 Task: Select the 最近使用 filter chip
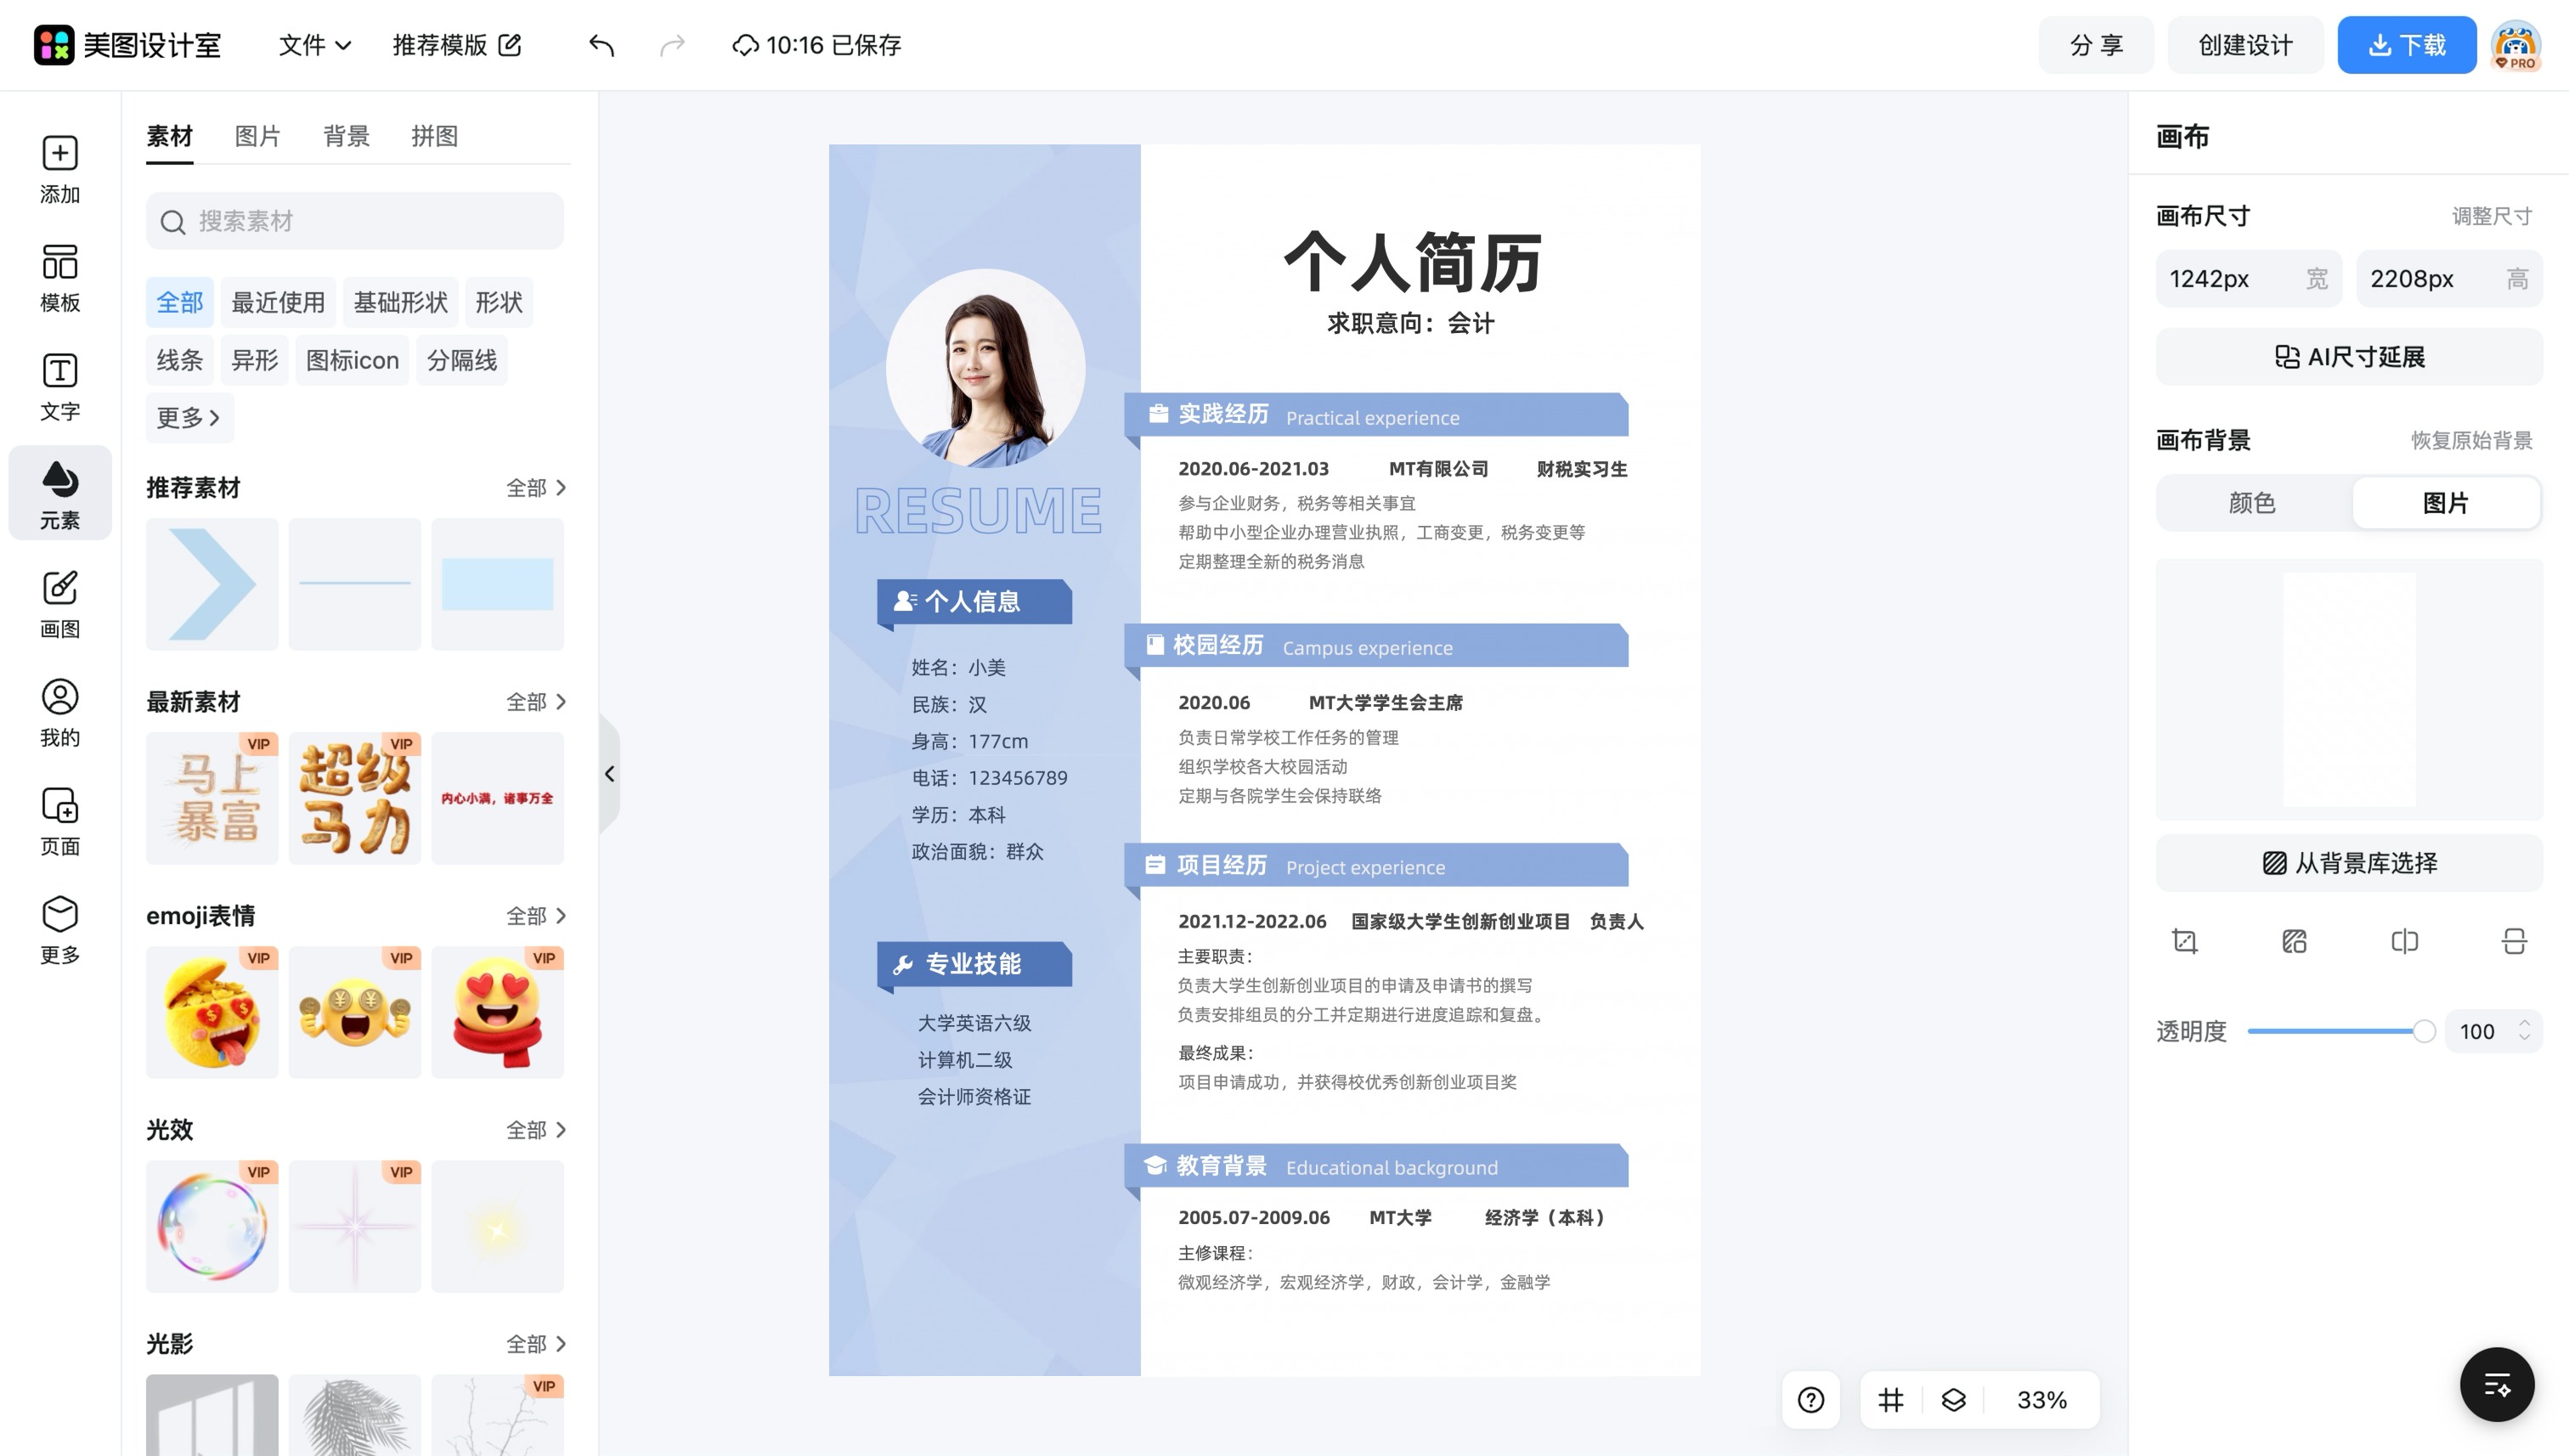tap(278, 302)
